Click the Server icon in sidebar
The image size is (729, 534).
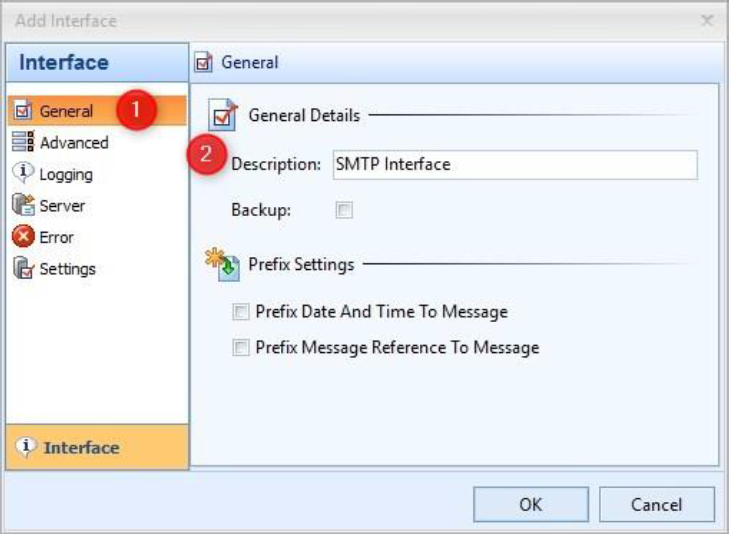click(x=24, y=206)
